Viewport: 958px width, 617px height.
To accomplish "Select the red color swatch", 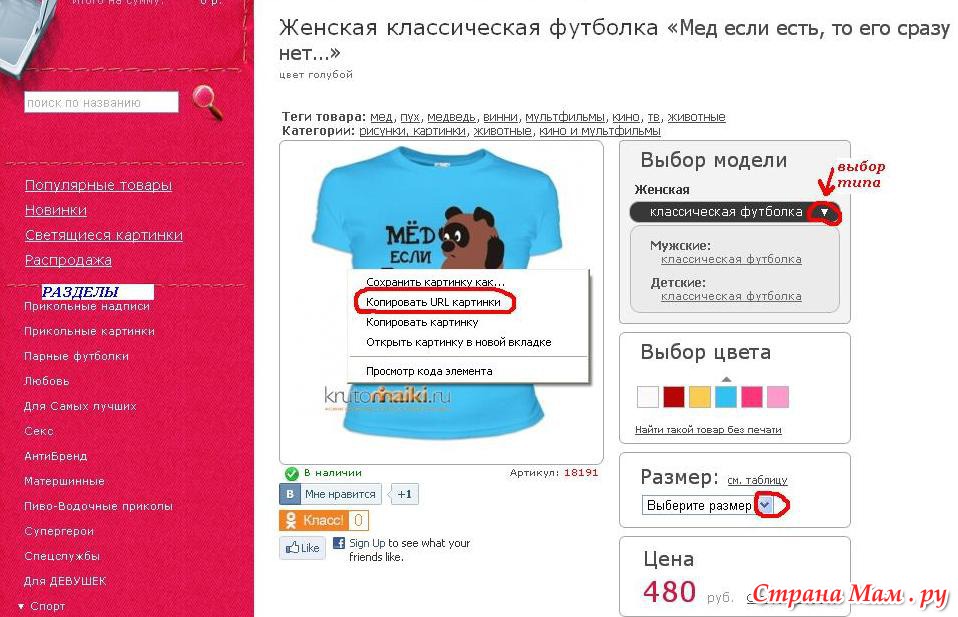I will 674,397.
